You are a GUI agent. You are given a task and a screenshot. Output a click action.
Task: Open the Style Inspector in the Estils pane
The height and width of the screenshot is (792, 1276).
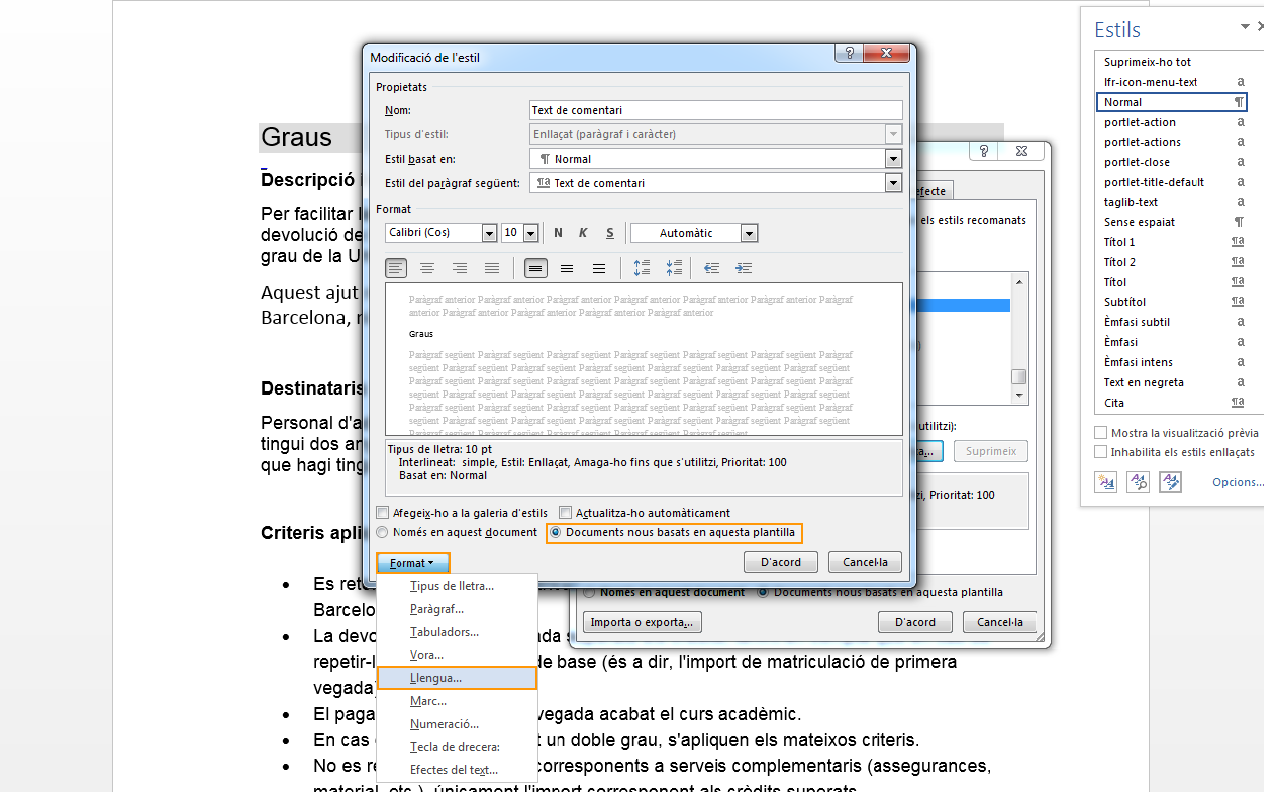(1138, 482)
